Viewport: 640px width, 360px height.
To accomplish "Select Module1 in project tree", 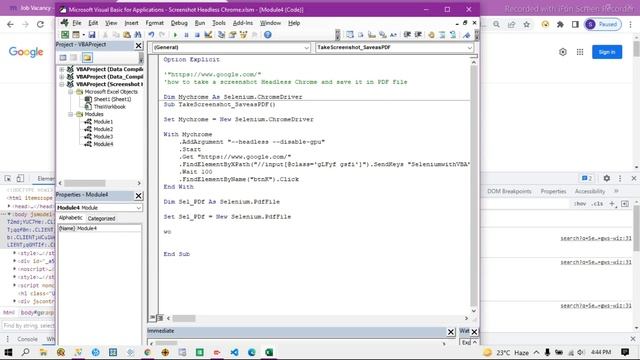I will pyautogui.click(x=103, y=122).
